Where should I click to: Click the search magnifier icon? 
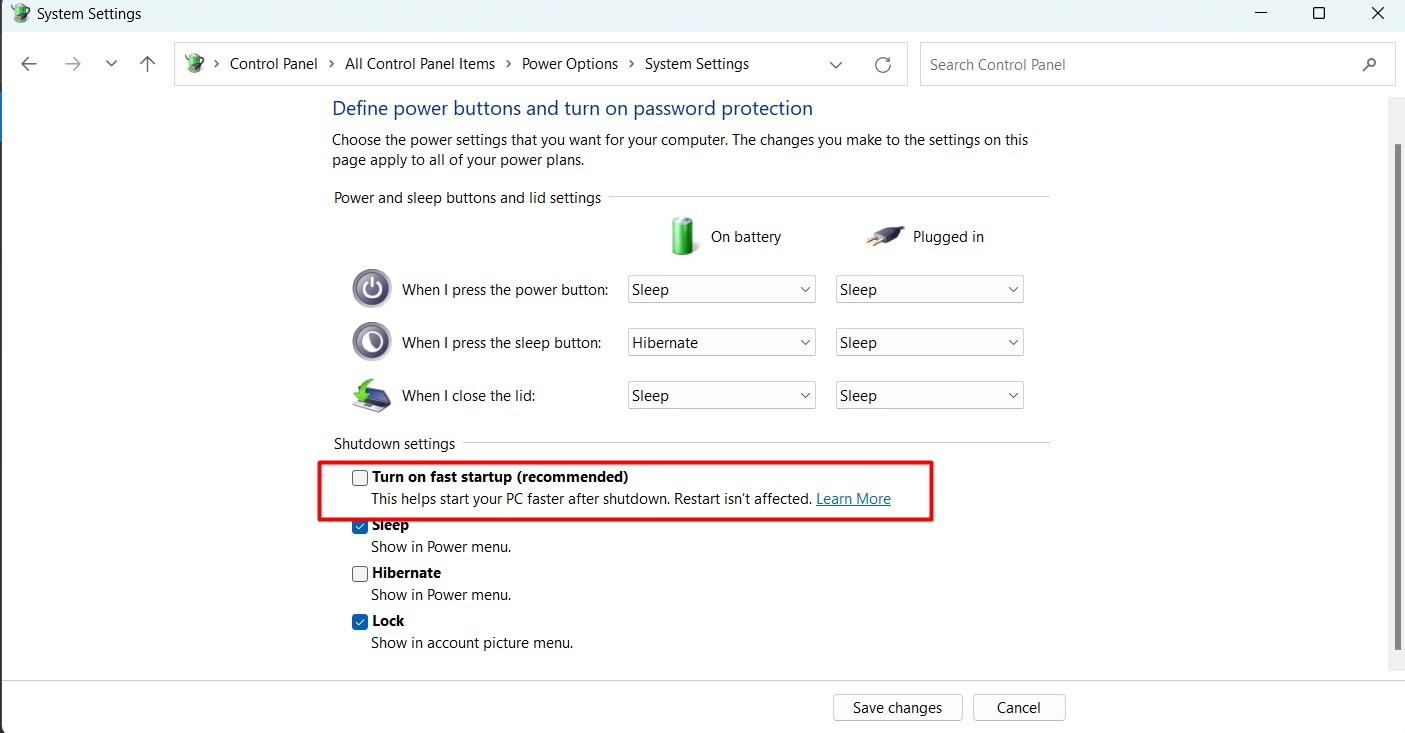point(1369,64)
